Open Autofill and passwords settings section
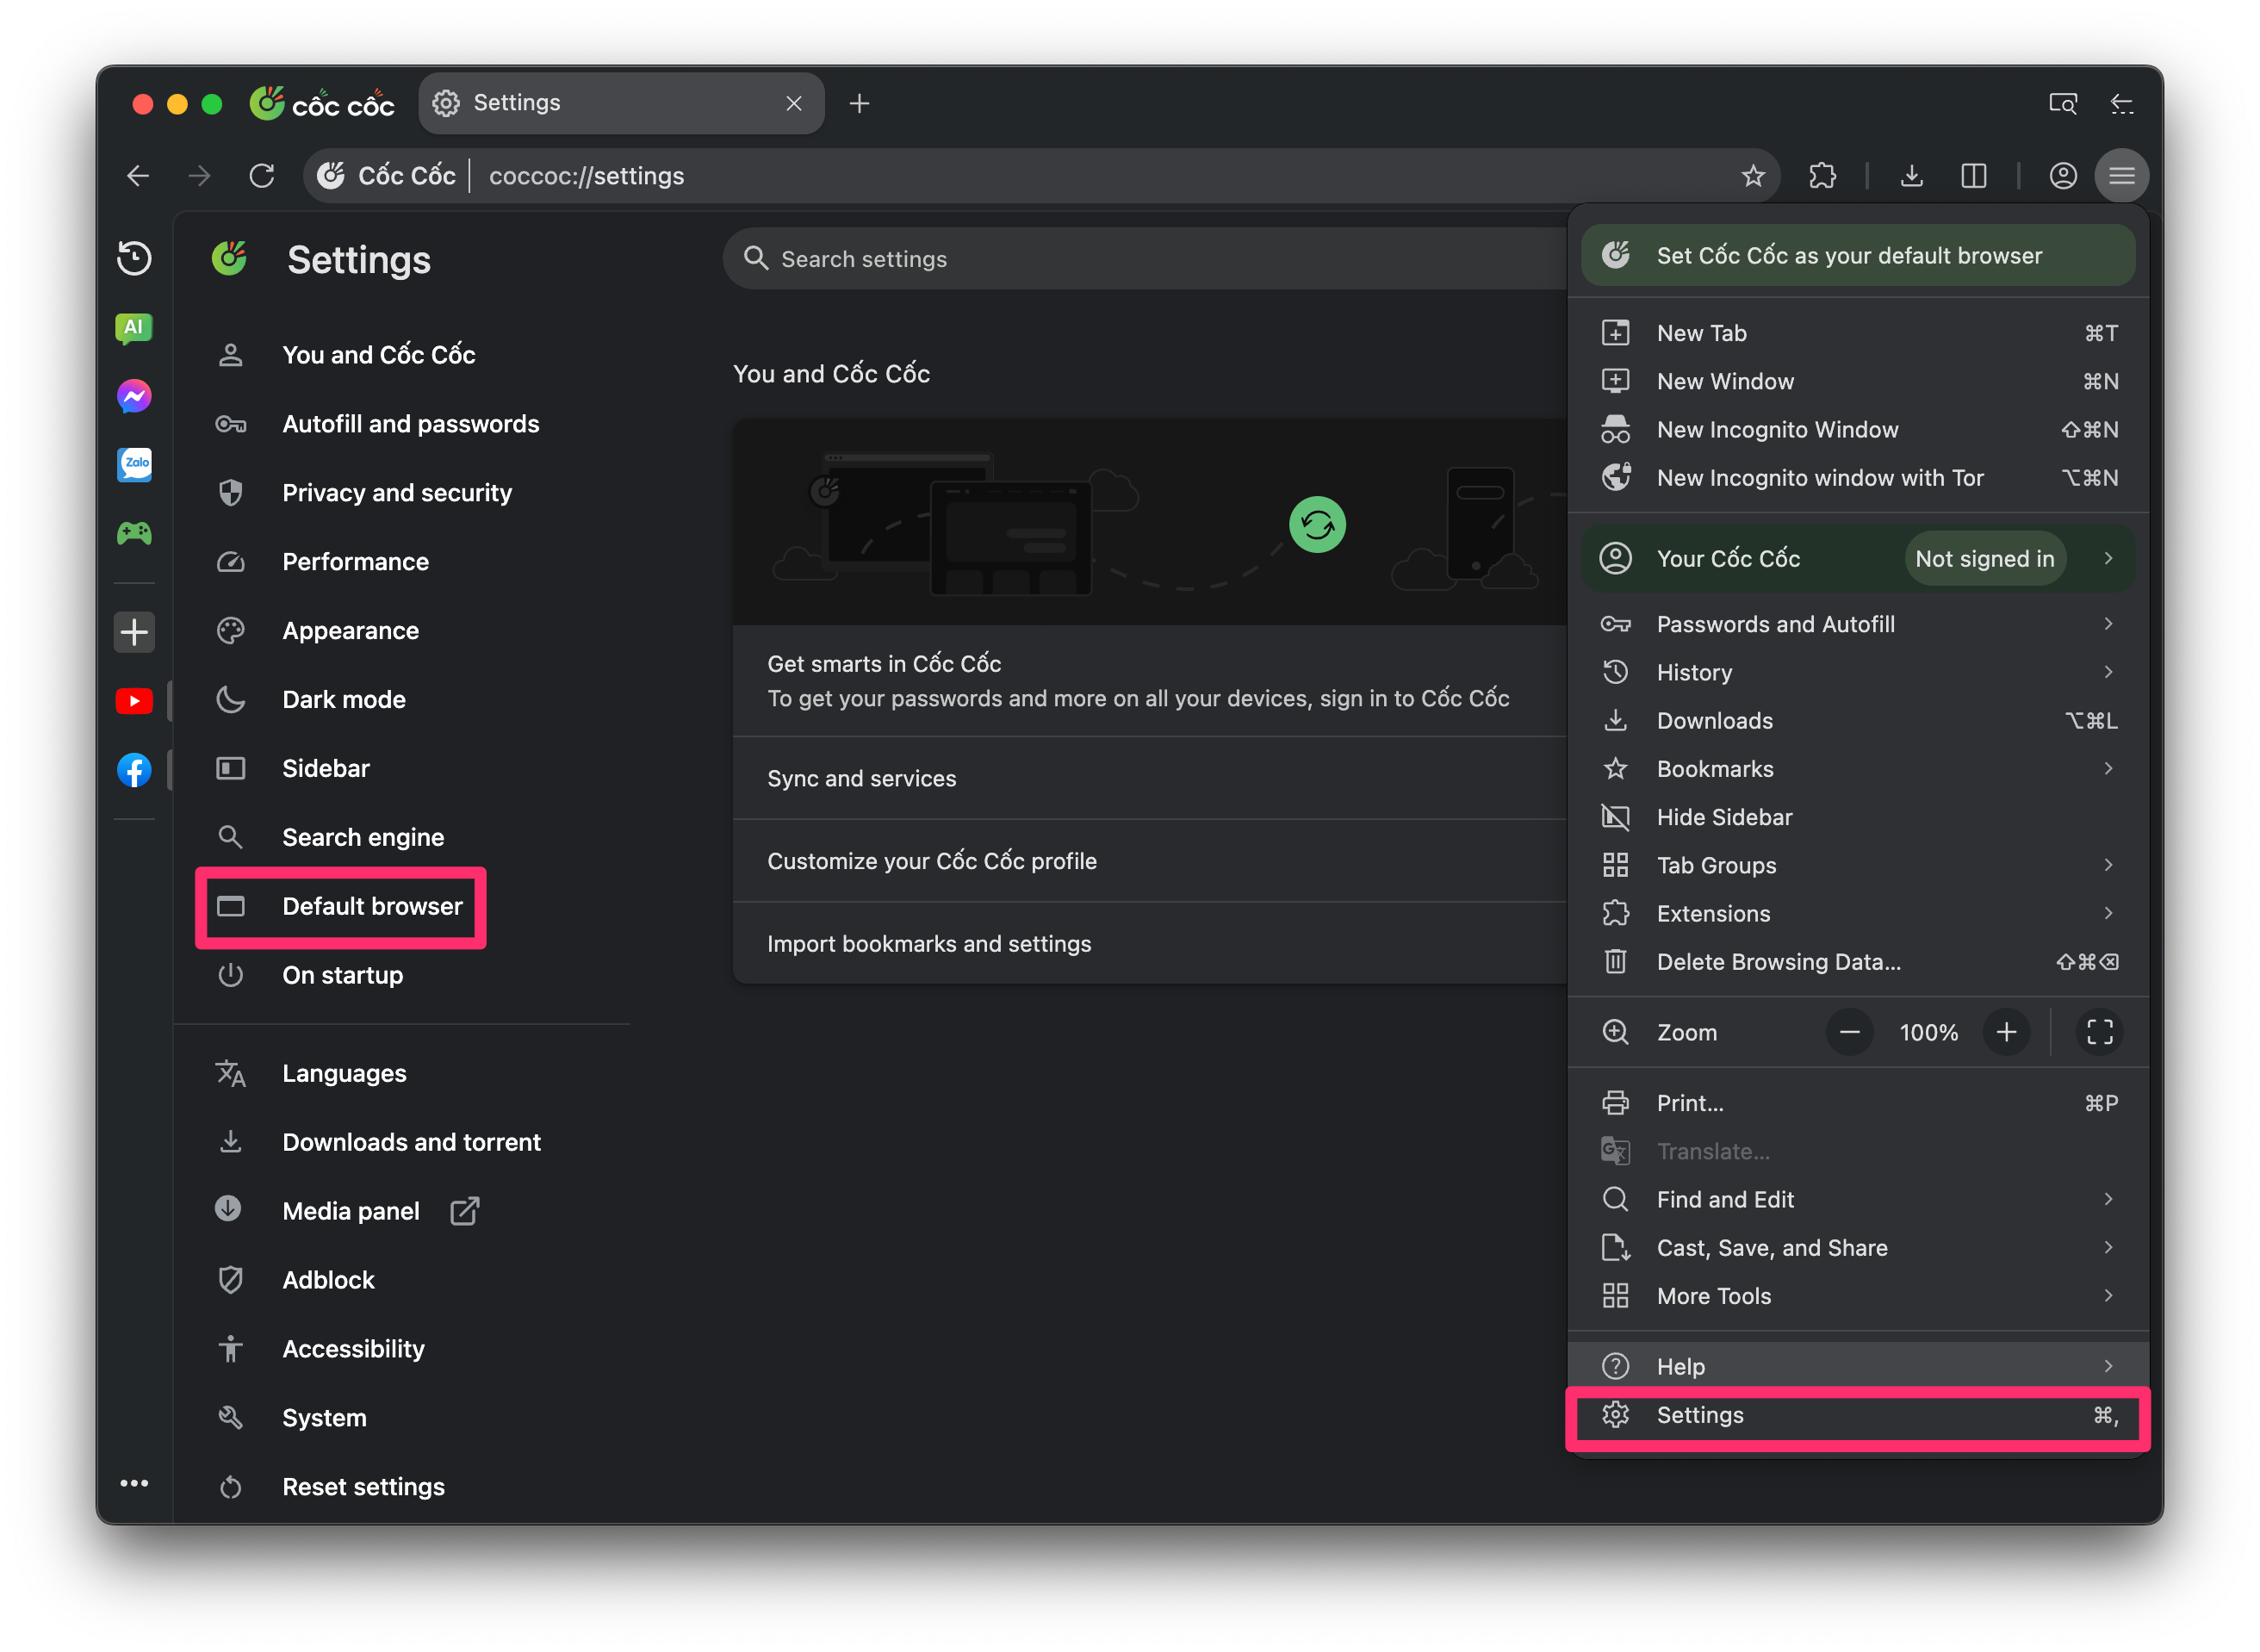 click(410, 424)
